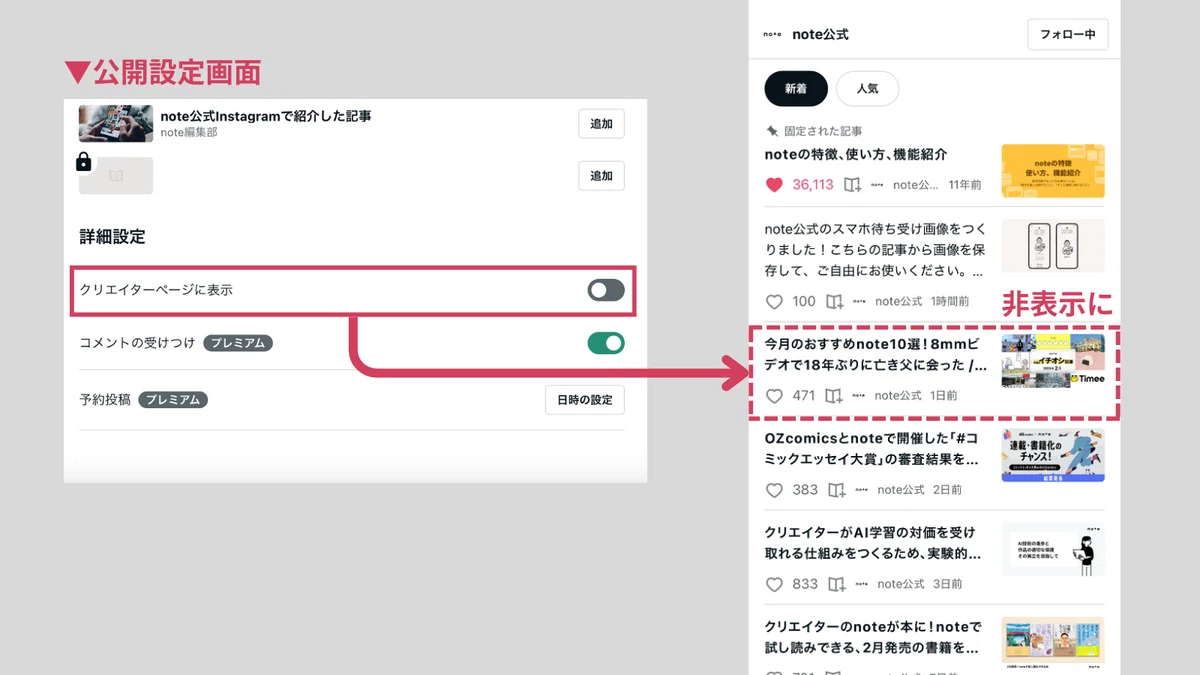
Task: Click note公式 author name beside 1日前
Action: (898, 396)
